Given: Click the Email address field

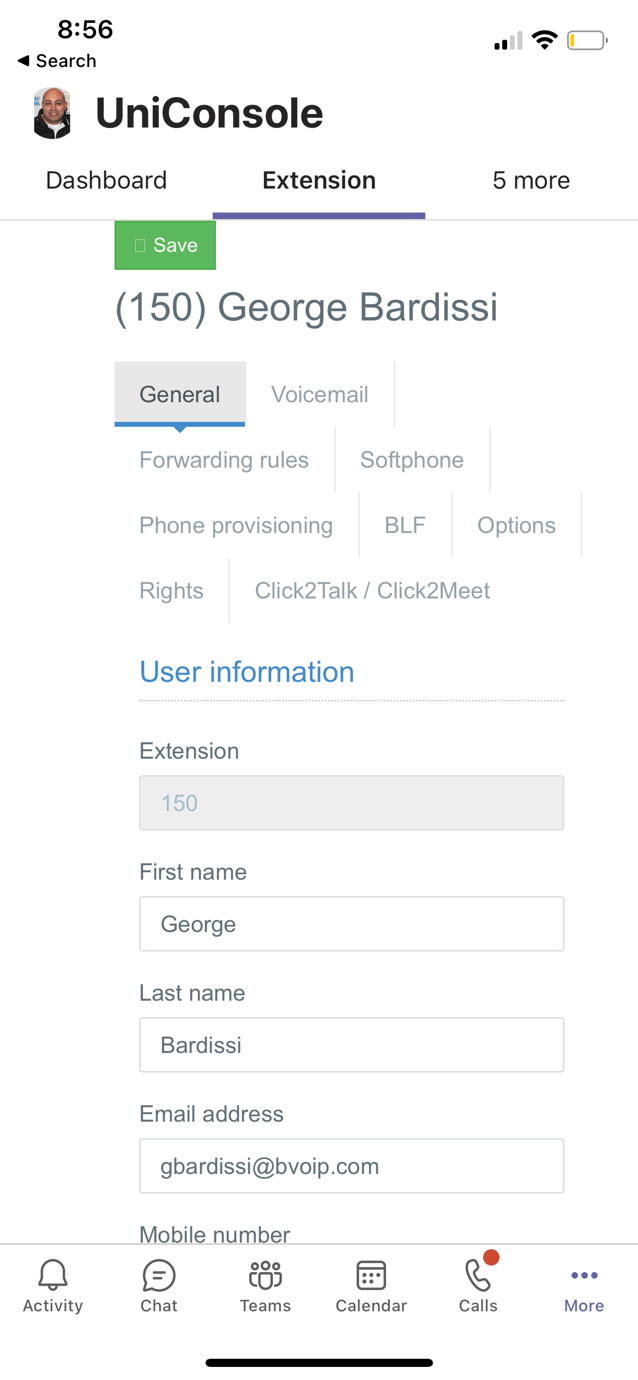Looking at the screenshot, I should click(x=352, y=1166).
